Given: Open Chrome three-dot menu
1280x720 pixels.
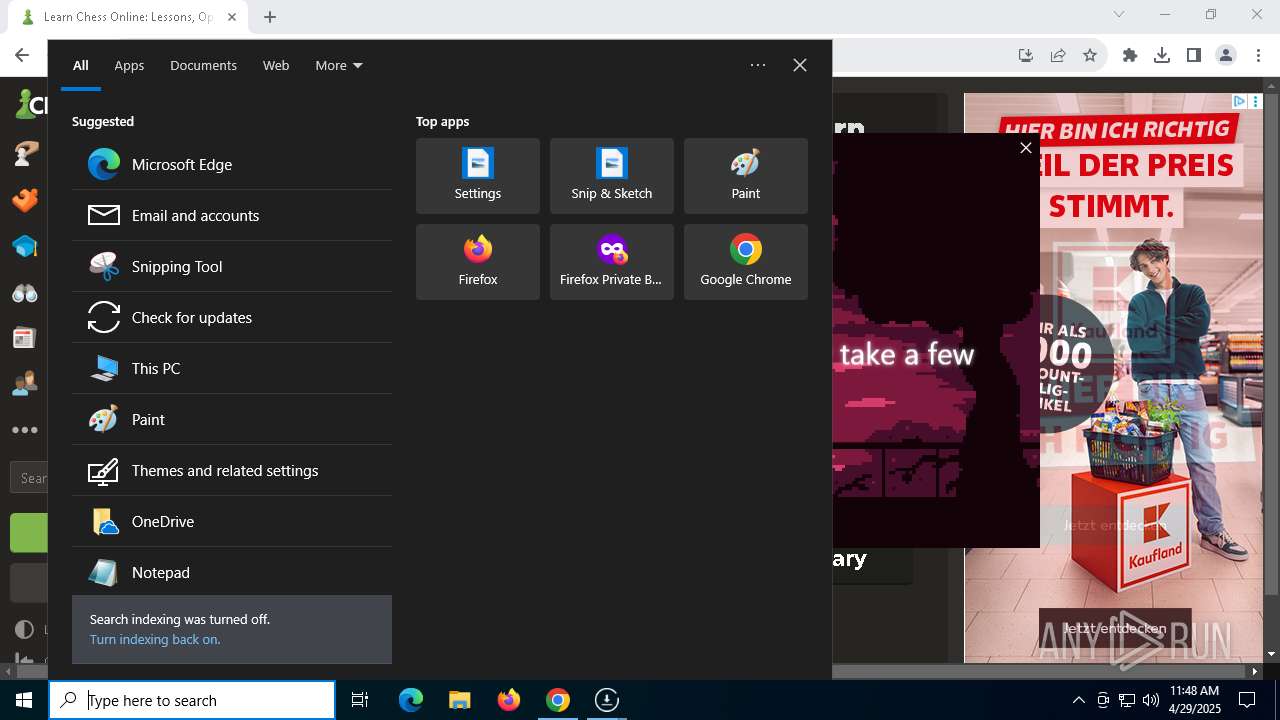Looking at the screenshot, I should (x=1258, y=56).
